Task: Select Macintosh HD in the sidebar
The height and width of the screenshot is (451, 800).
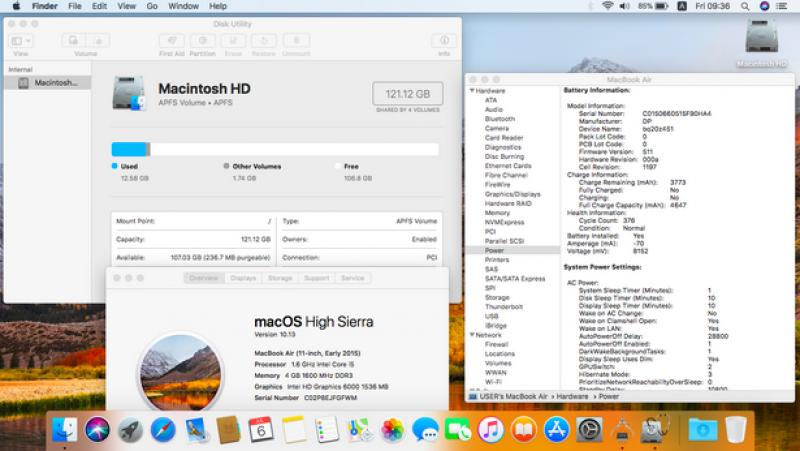Action: tap(50, 83)
